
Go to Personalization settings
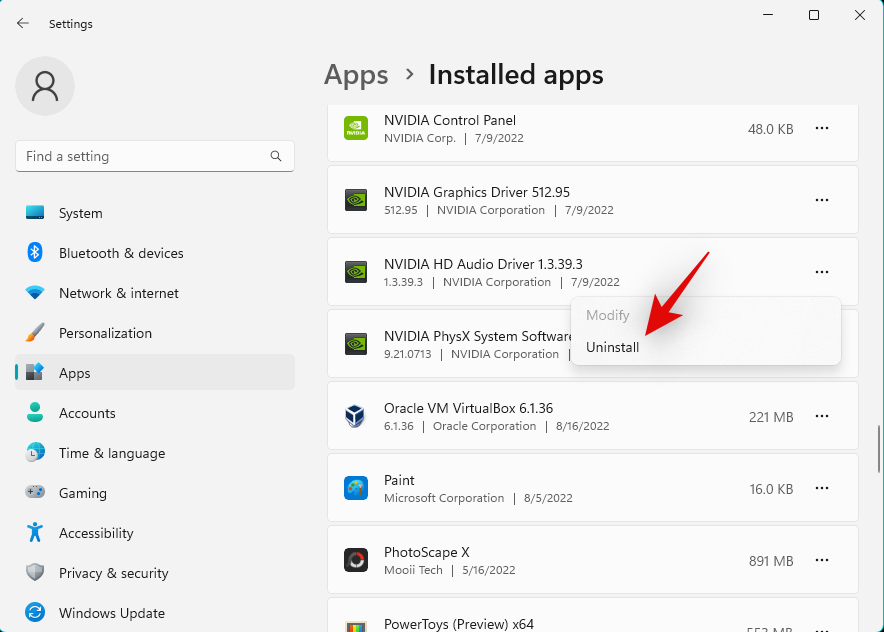point(105,333)
